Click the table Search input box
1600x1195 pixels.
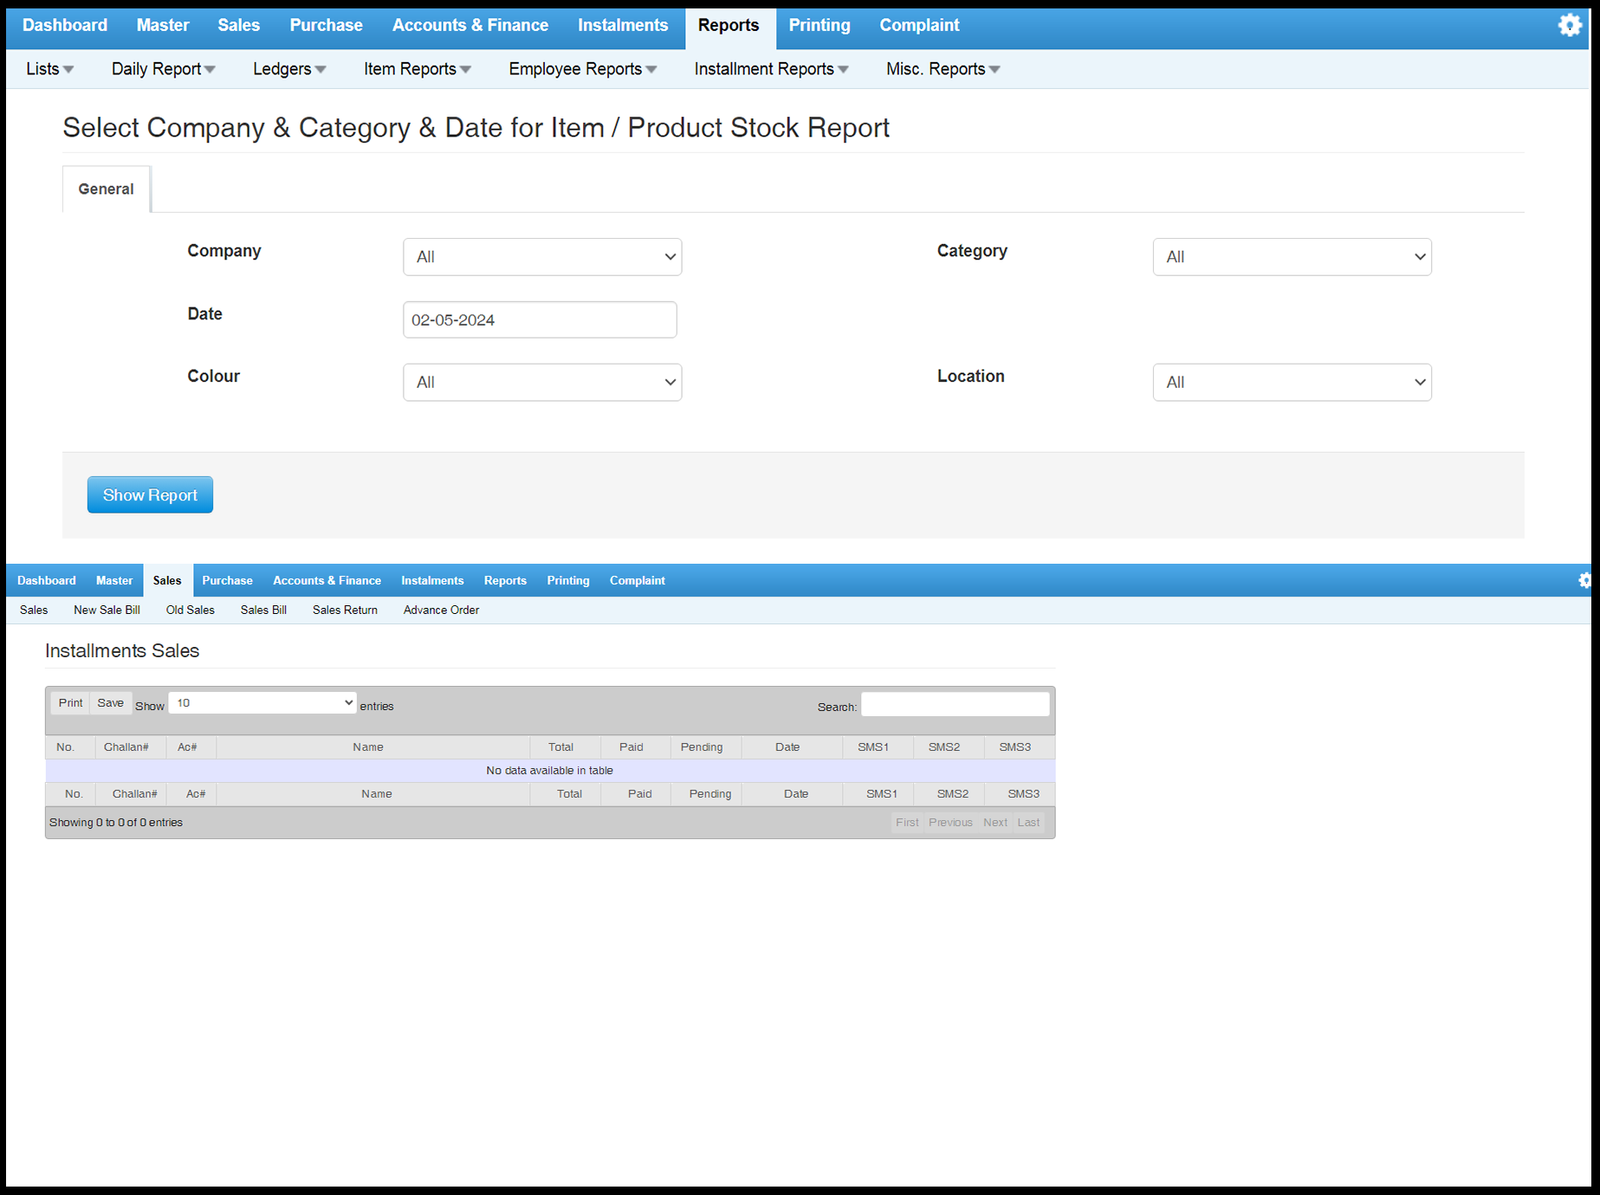(955, 705)
